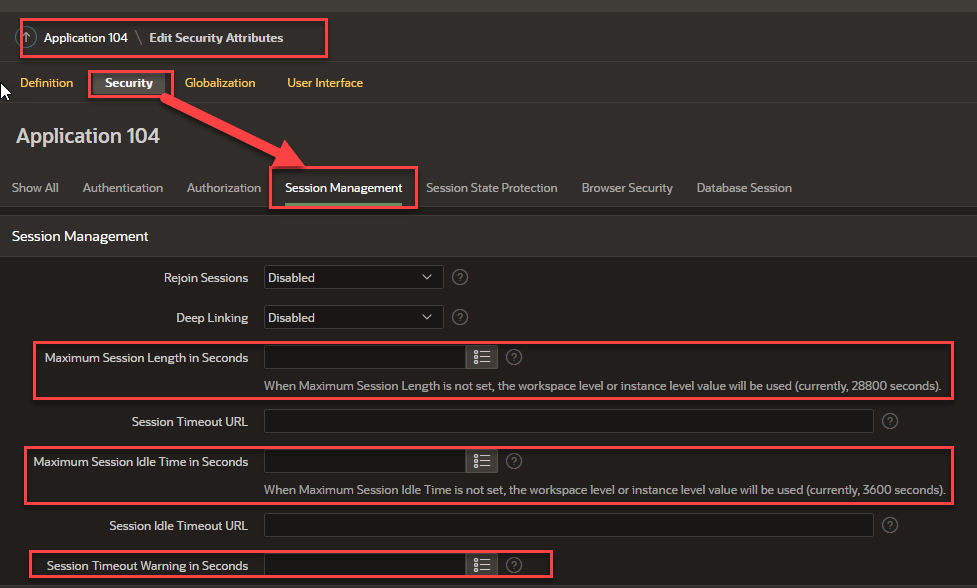This screenshot has height=588, width=977.
Task: Open help for Rejoin Sessions
Action: point(460,277)
